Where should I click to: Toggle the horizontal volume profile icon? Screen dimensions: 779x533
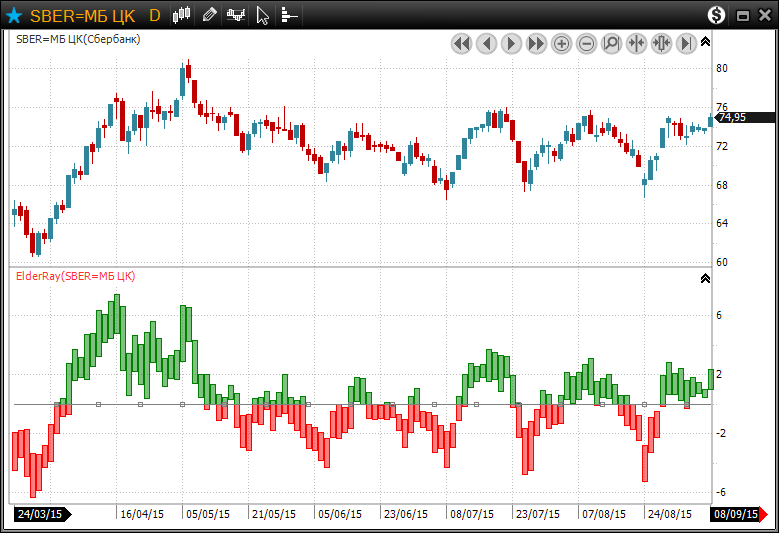coord(288,15)
